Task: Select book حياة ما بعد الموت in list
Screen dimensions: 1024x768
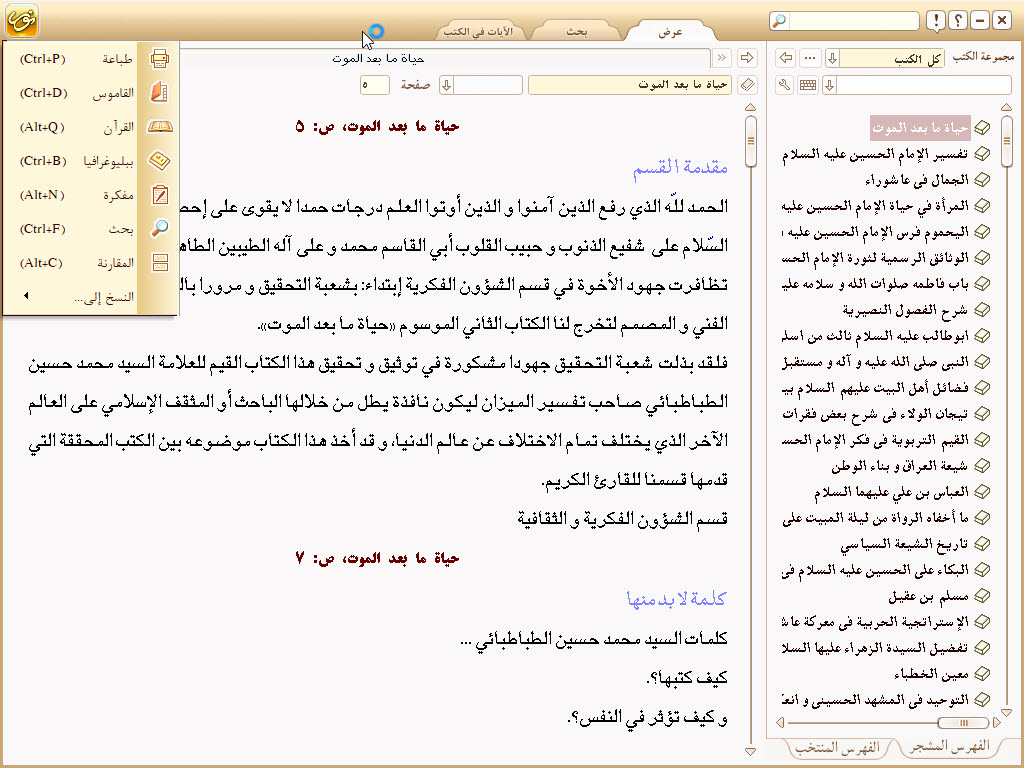Action: pyautogui.click(x=920, y=128)
